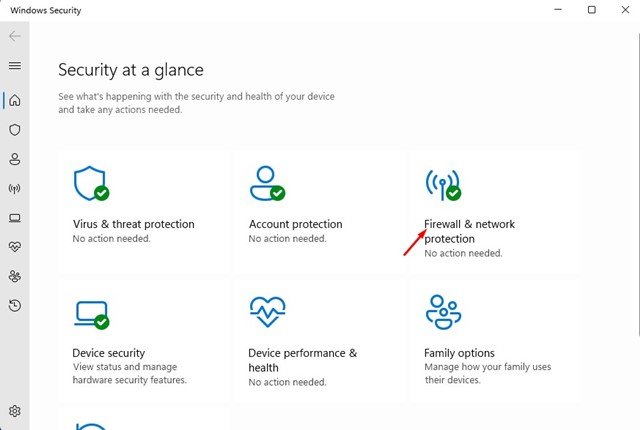Go to Home in the sidebar
The image size is (640, 430).
[x=15, y=100]
